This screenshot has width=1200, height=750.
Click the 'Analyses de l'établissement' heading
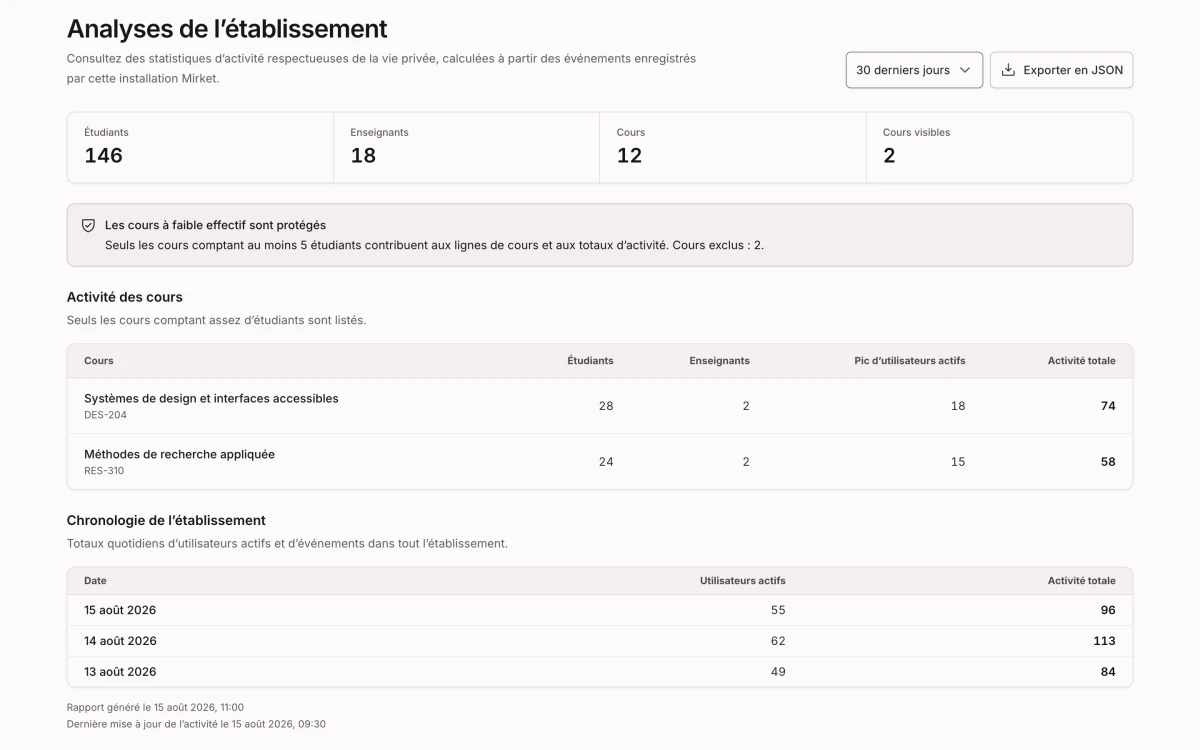pos(227,28)
